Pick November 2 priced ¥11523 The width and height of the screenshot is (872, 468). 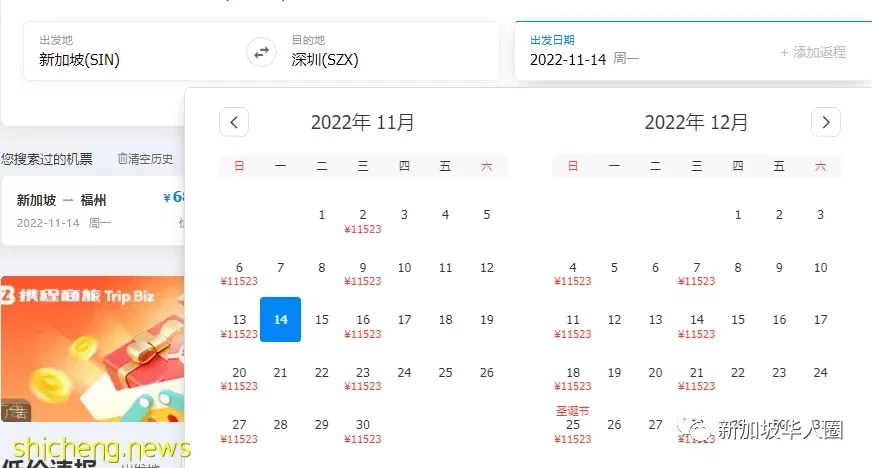click(363, 221)
